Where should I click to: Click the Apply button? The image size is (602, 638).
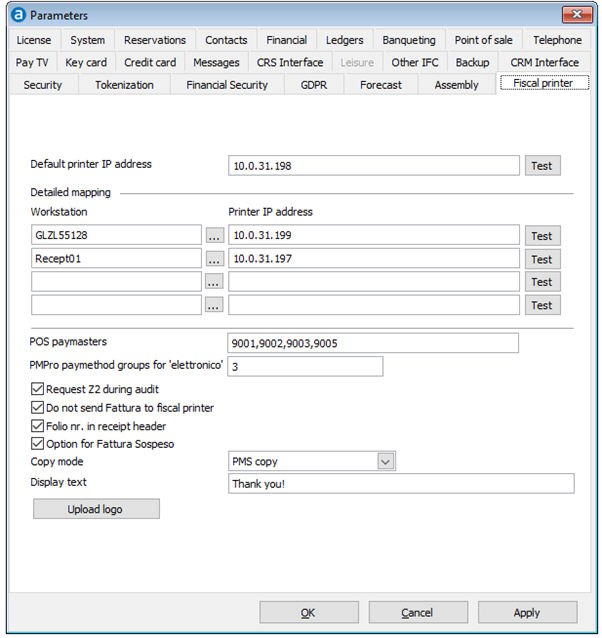(527, 612)
